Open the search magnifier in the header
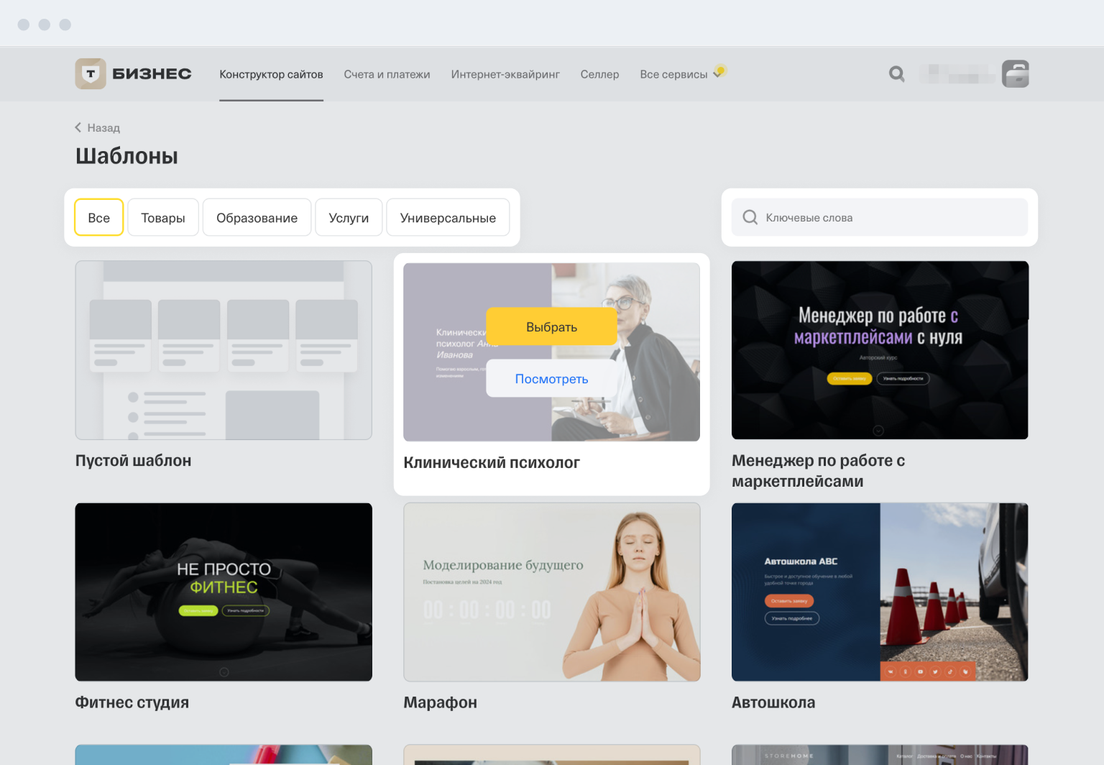Viewport: 1104px width, 765px height. [896, 74]
